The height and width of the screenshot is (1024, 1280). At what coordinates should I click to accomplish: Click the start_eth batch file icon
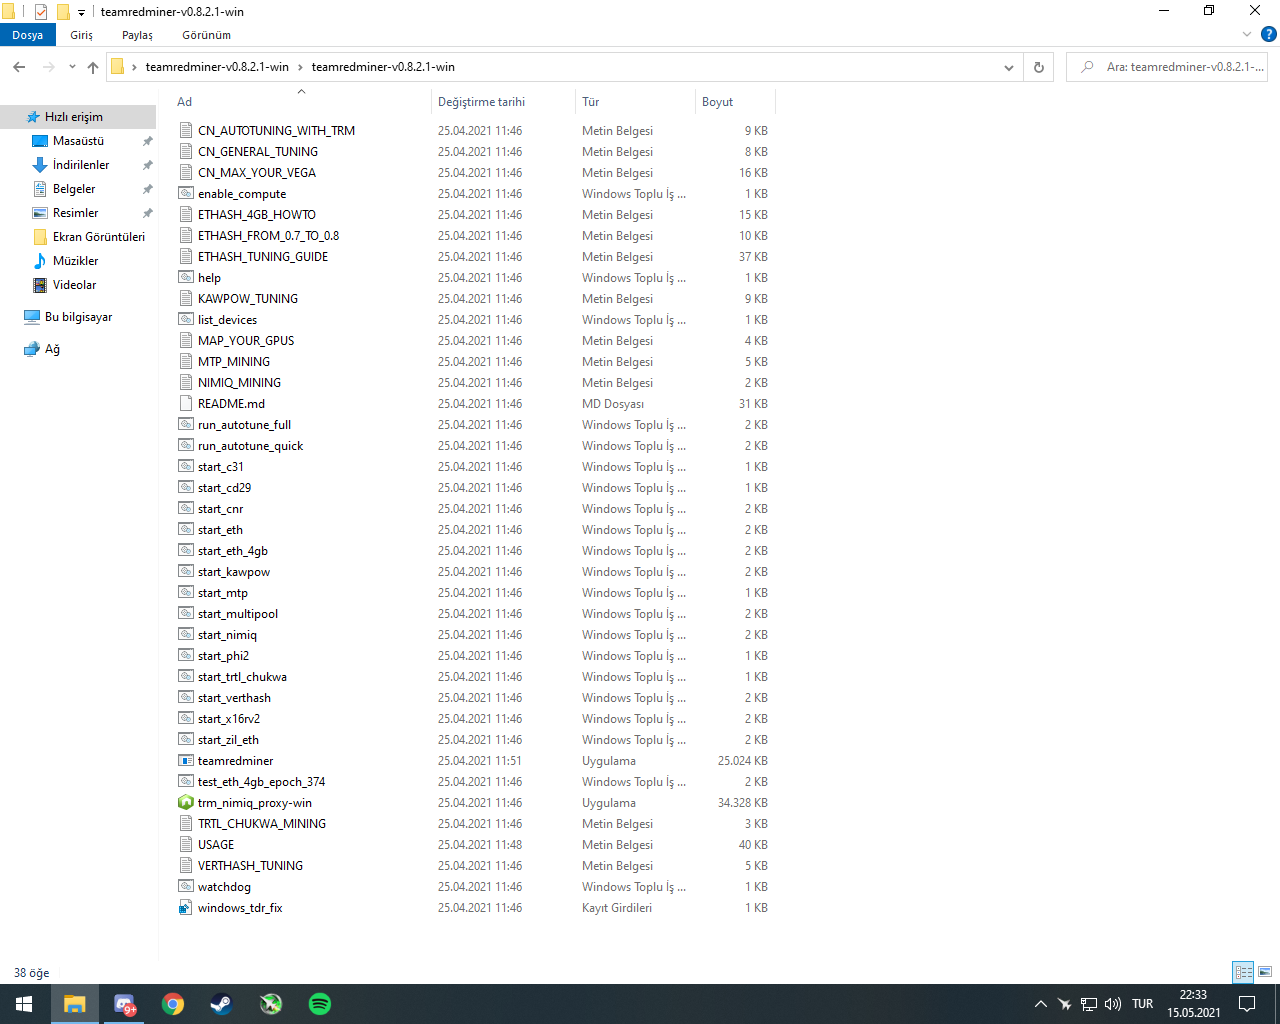(185, 529)
